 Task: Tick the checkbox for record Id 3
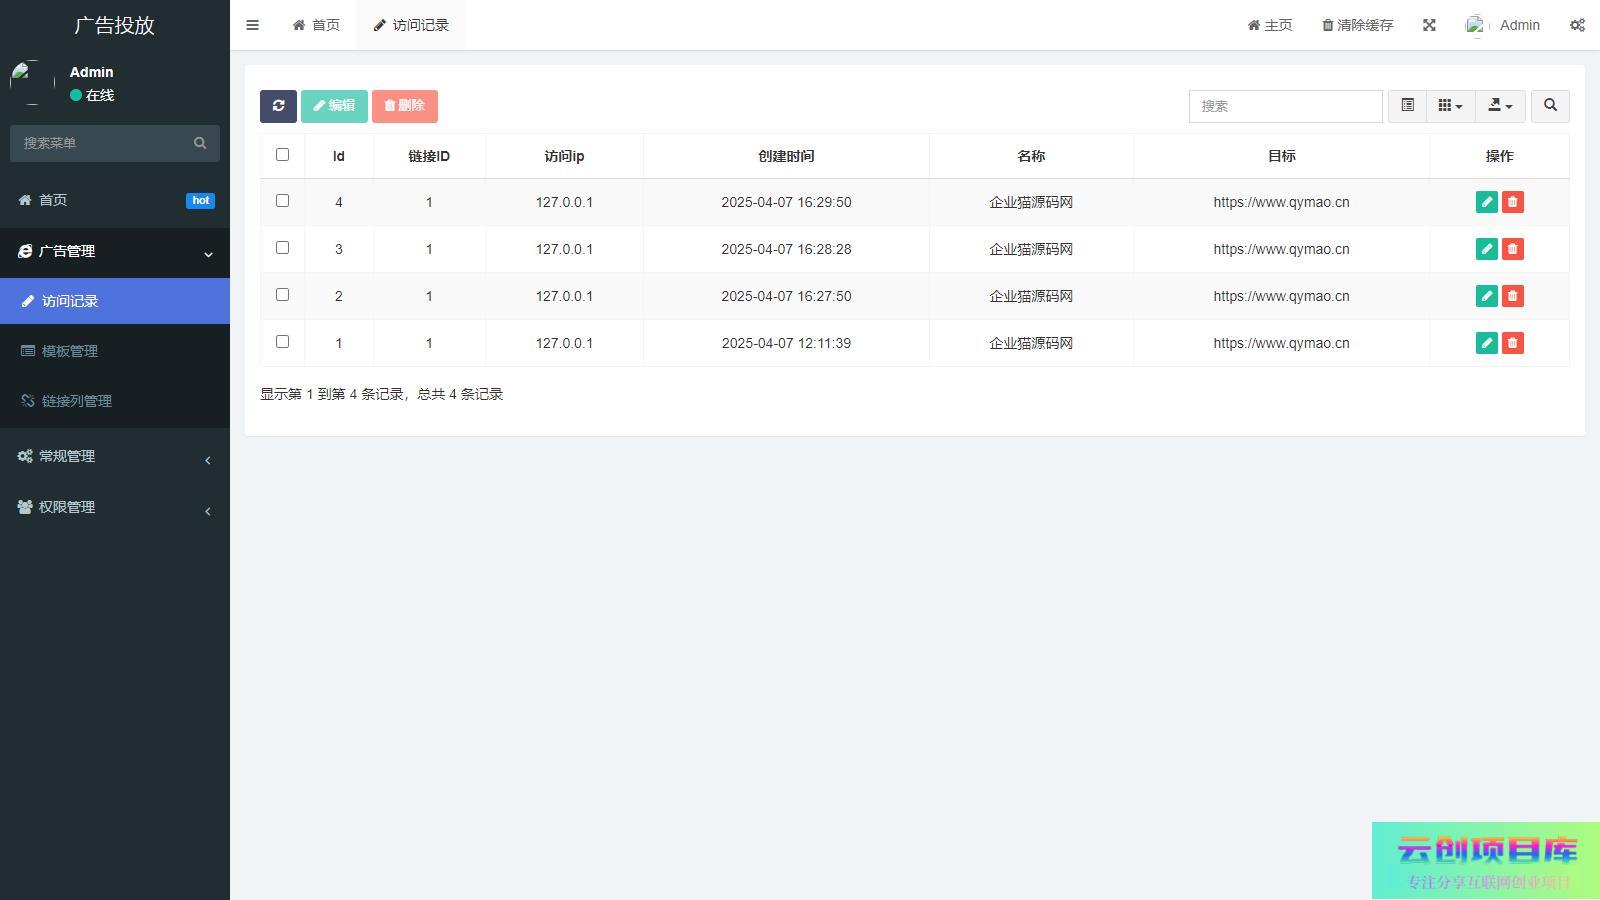coord(282,248)
